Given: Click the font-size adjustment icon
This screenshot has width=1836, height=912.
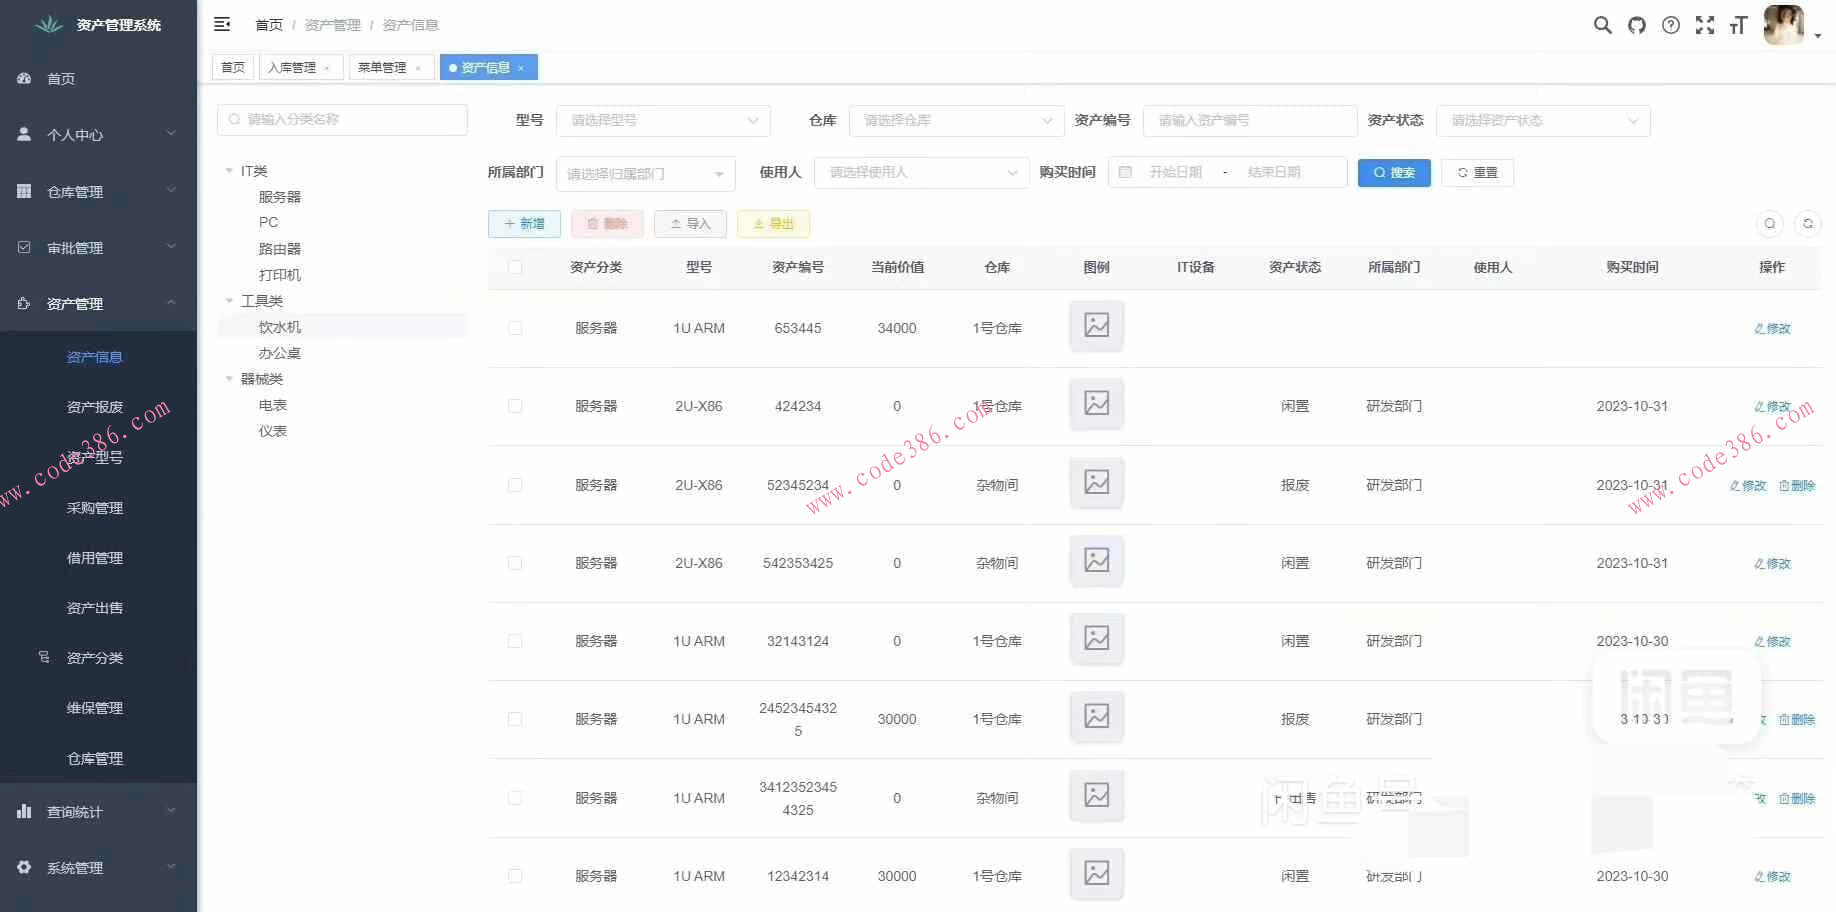Looking at the screenshot, I should point(1739,25).
